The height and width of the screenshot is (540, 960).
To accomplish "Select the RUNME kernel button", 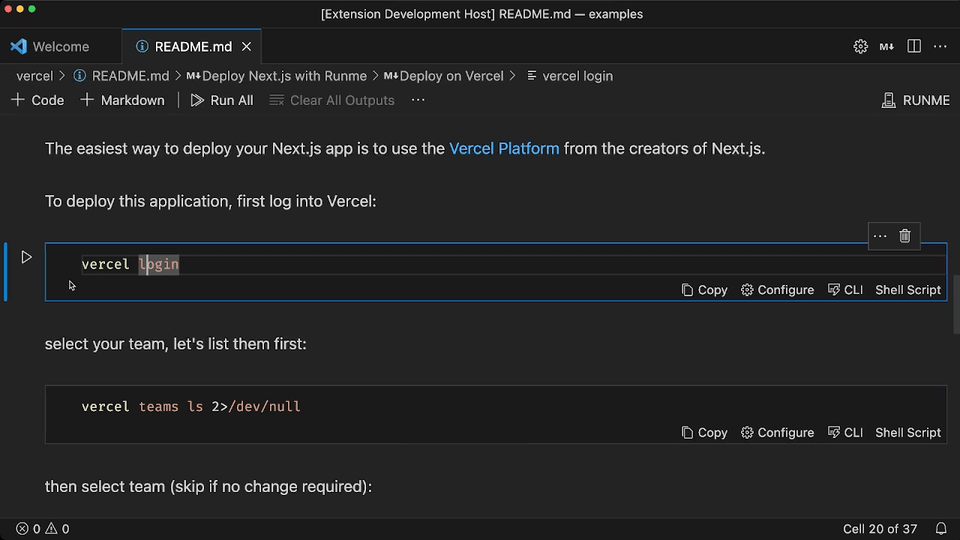I will pyautogui.click(x=916, y=100).
